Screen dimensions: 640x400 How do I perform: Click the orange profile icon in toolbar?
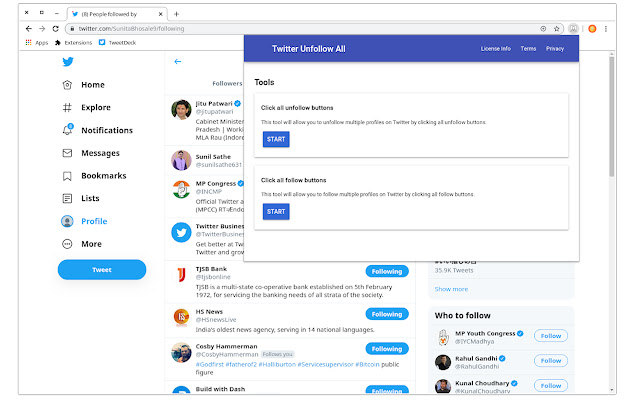pos(592,29)
